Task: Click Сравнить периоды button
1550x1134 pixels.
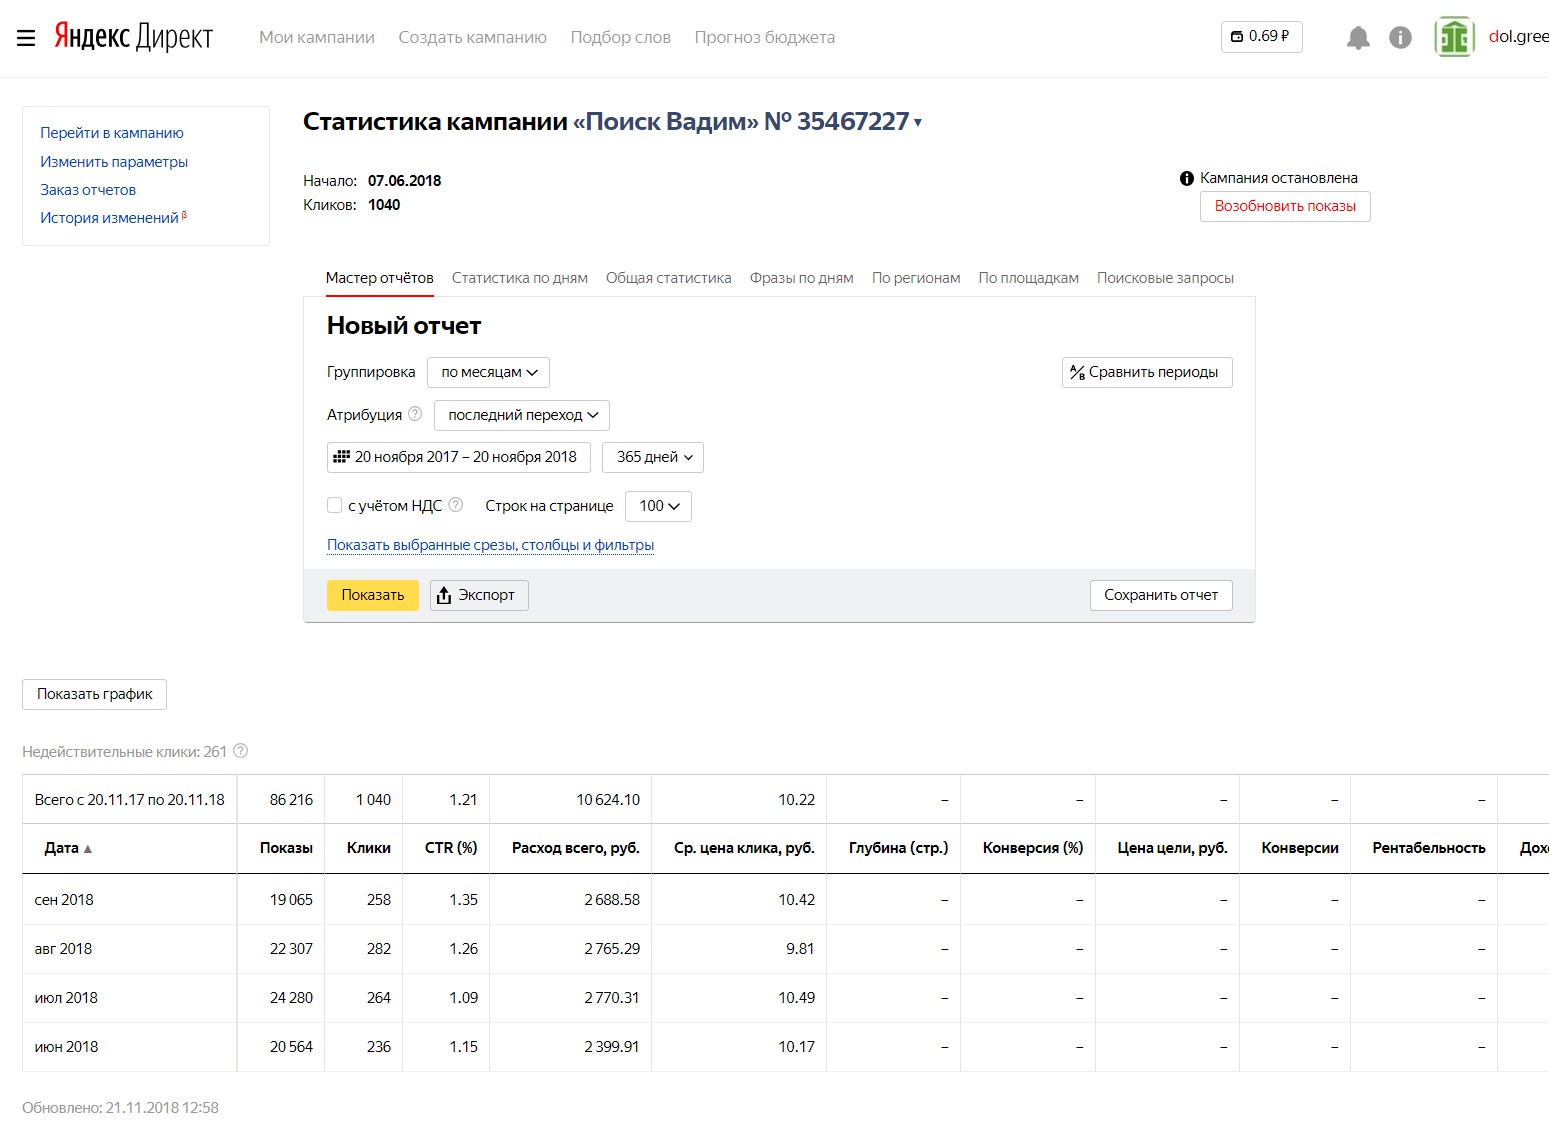Action: click(1147, 372)
